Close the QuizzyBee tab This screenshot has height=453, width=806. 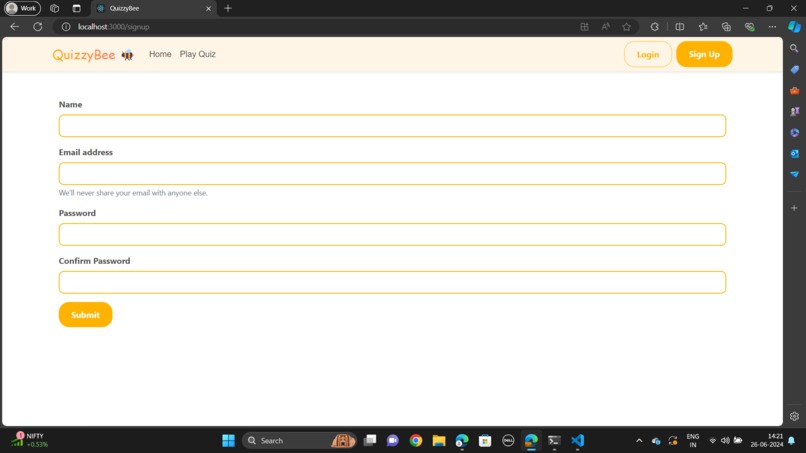pos(208,9)
